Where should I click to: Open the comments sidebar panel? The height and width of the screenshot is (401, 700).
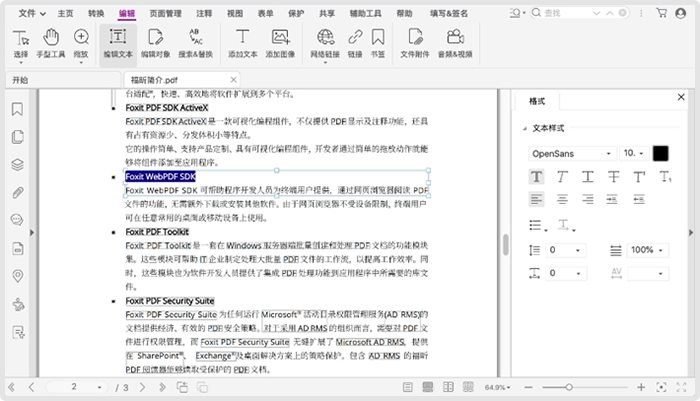17,220
